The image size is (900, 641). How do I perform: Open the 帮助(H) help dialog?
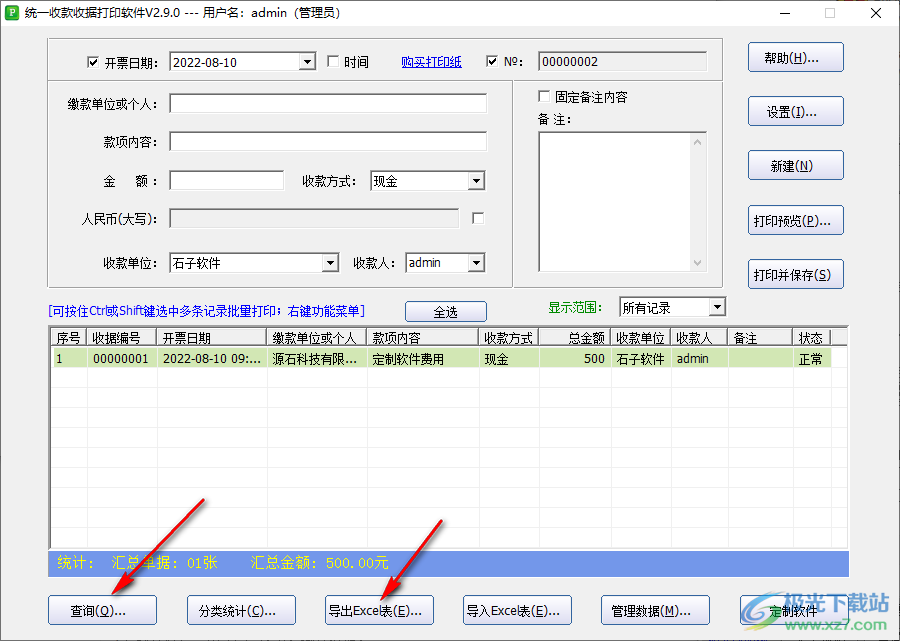[x=795, y=57]
